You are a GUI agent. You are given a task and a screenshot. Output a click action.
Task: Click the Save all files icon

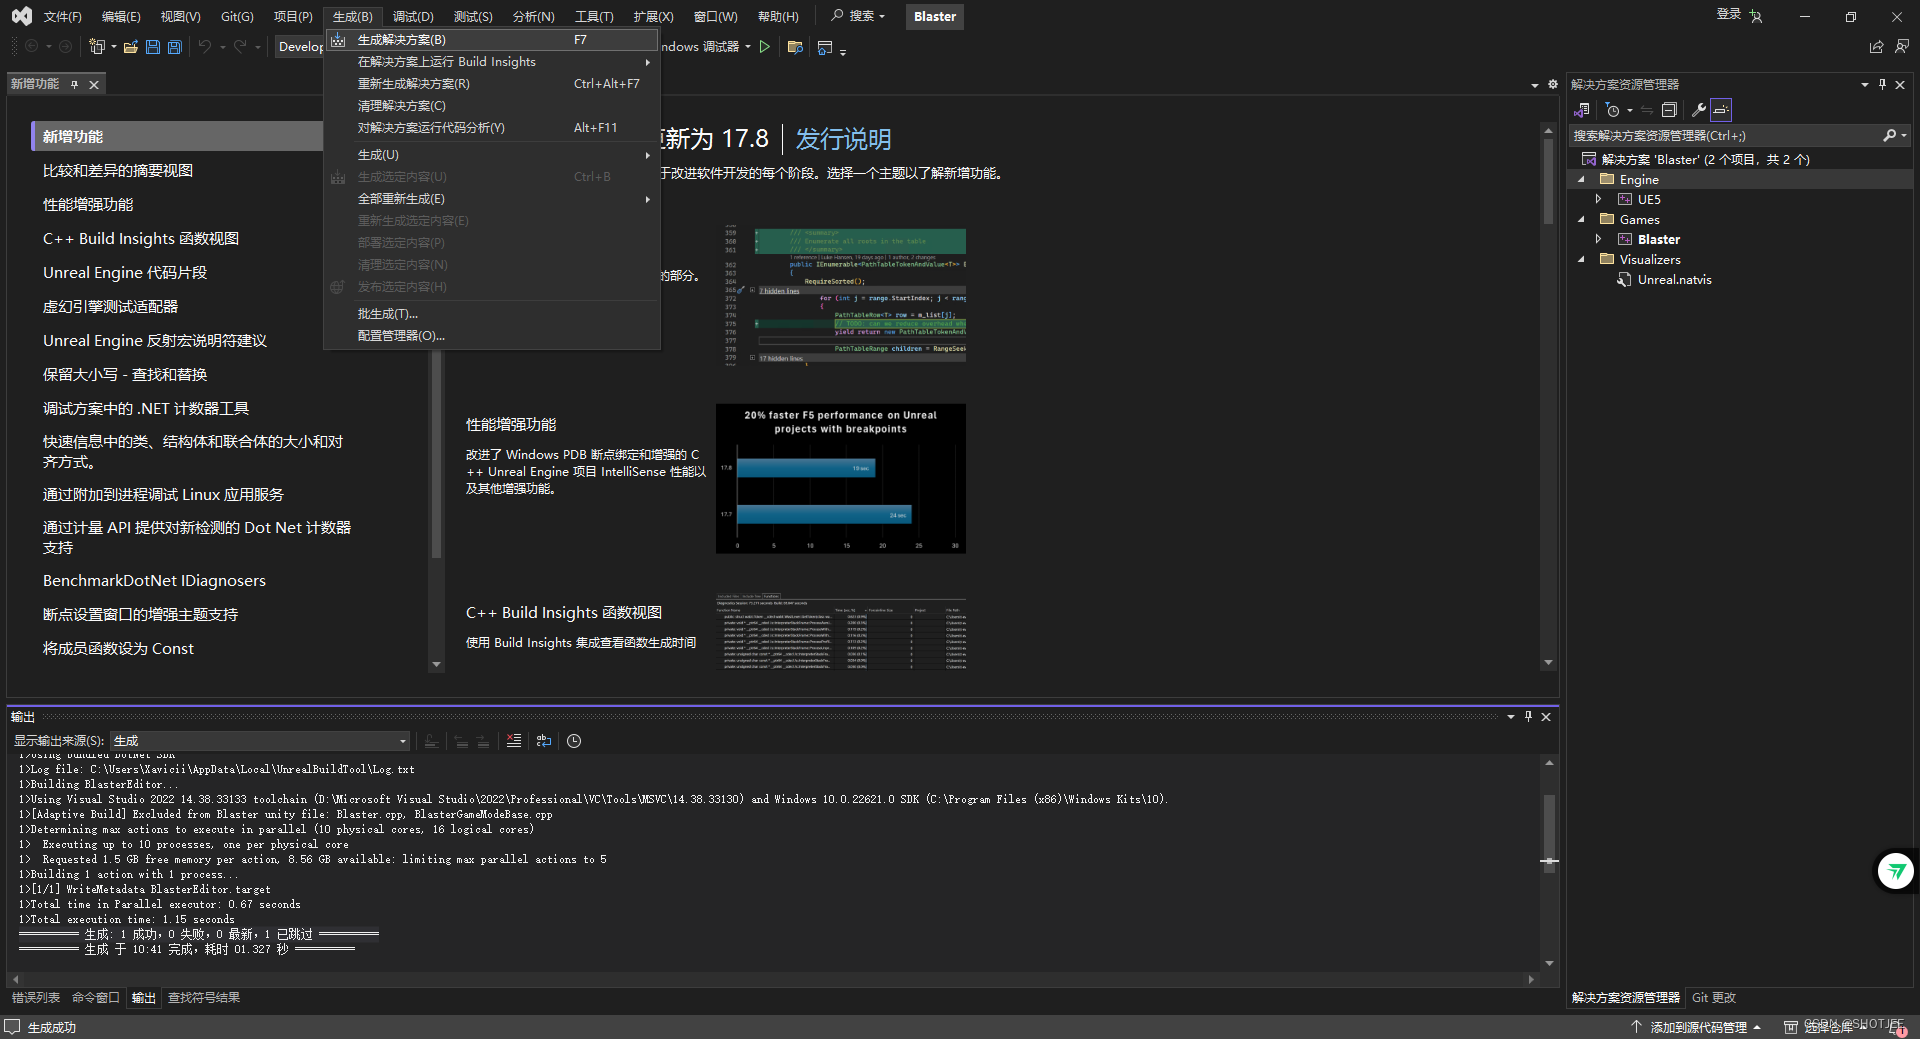click(174, 47)
